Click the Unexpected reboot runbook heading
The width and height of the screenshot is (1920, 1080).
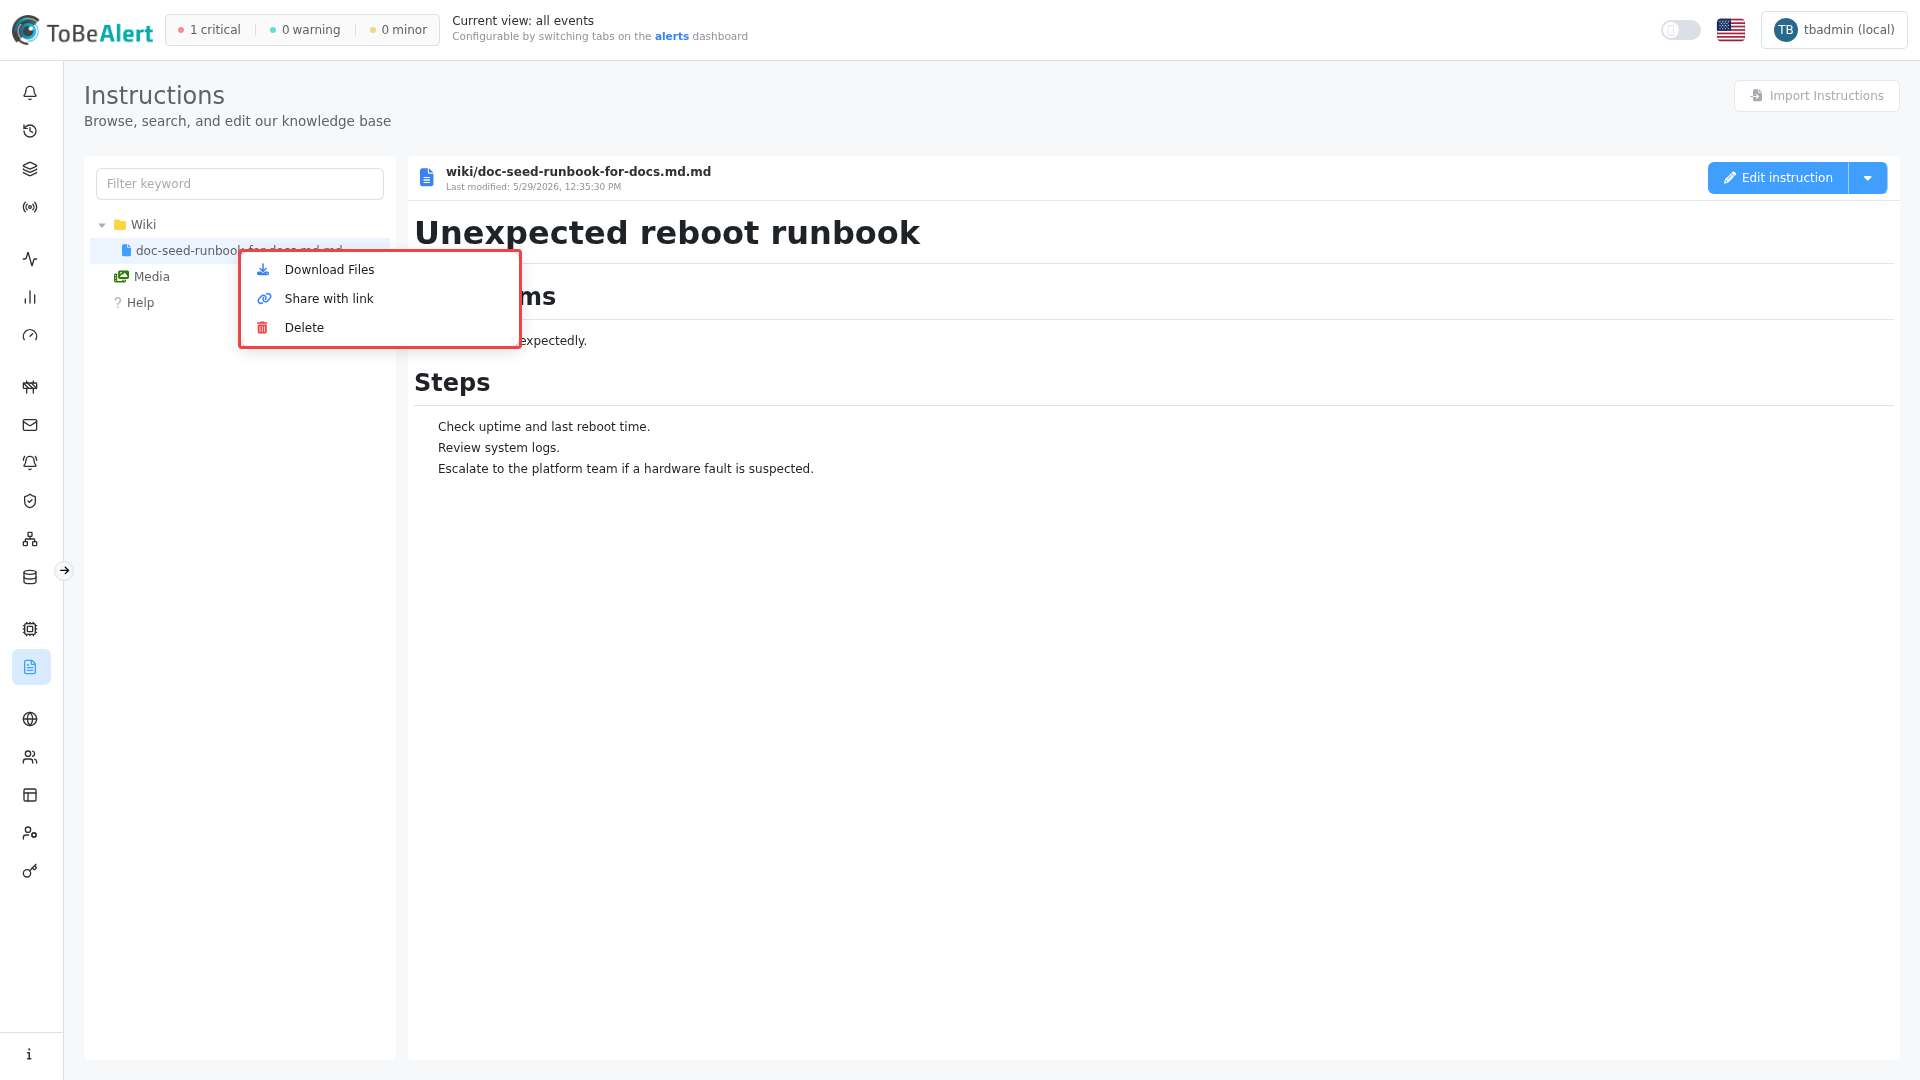pos(667,233)
